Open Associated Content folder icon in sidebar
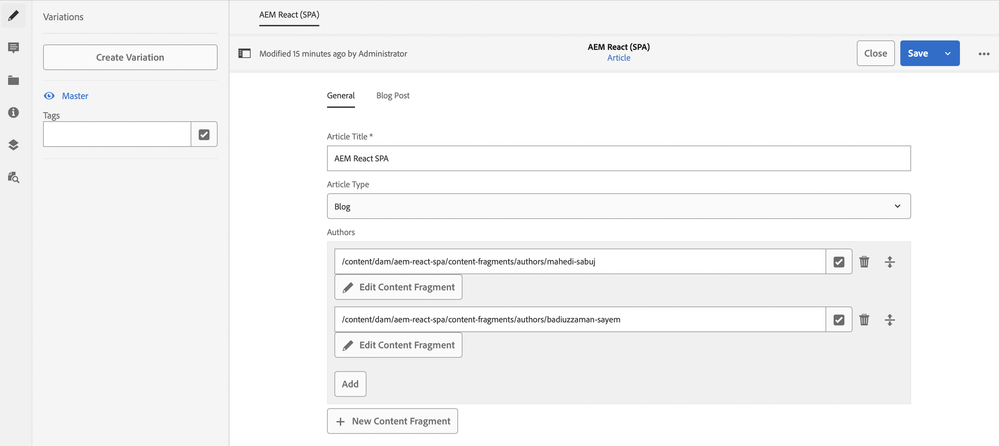Viewport: 999px width, 446px height. [13, 80]
